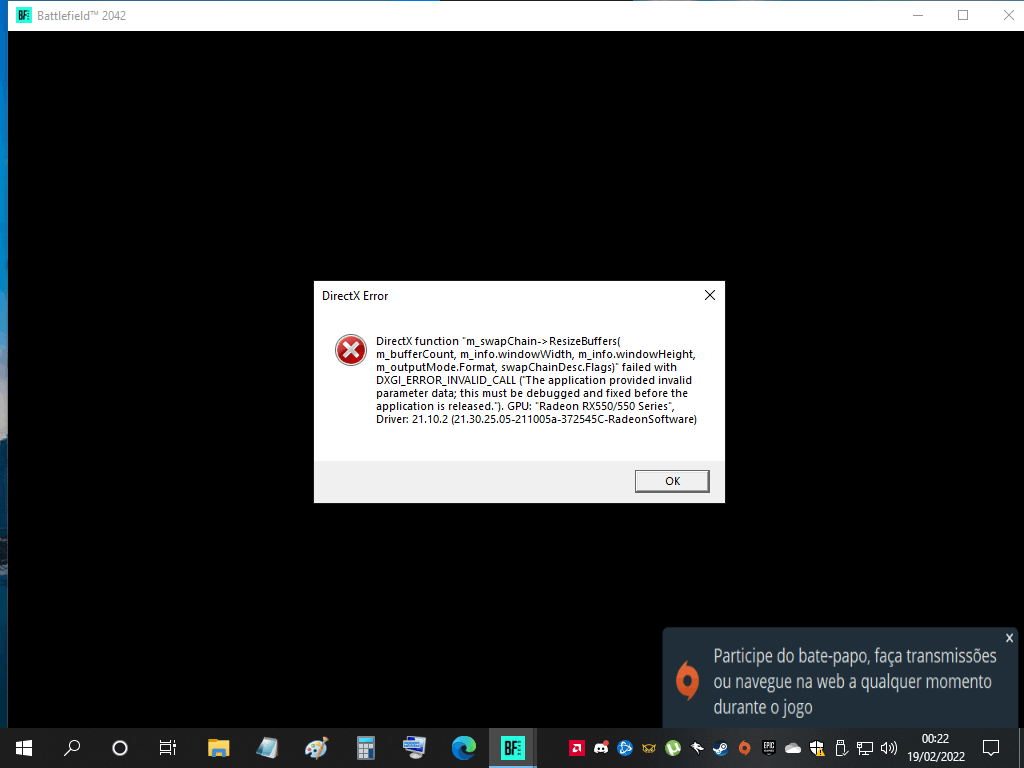Dismiss the Origin overlay notification

coord(1009,638)
